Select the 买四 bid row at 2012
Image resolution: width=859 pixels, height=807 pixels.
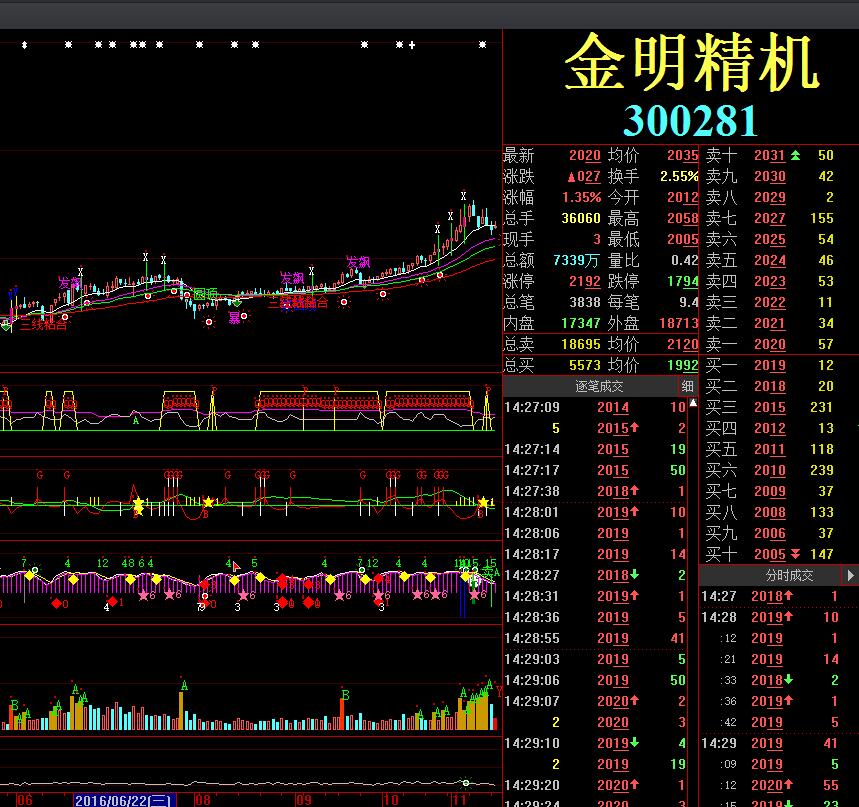(x=779, y=428)
